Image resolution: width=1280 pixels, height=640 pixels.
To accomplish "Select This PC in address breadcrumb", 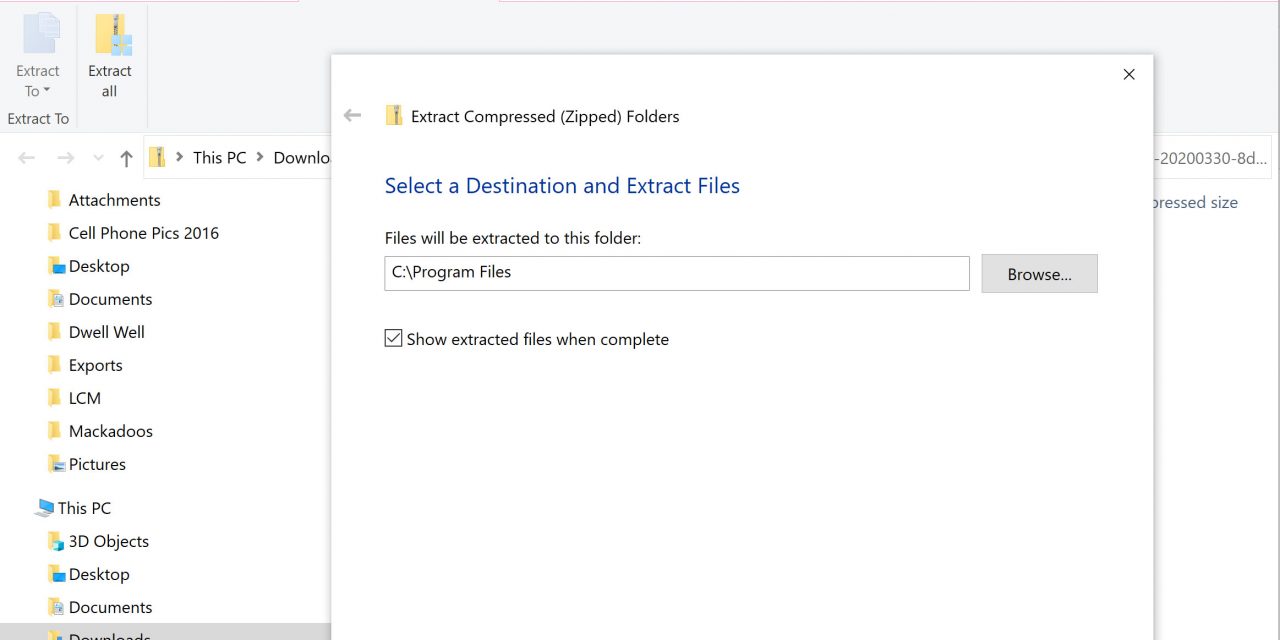I will point(219,157).
